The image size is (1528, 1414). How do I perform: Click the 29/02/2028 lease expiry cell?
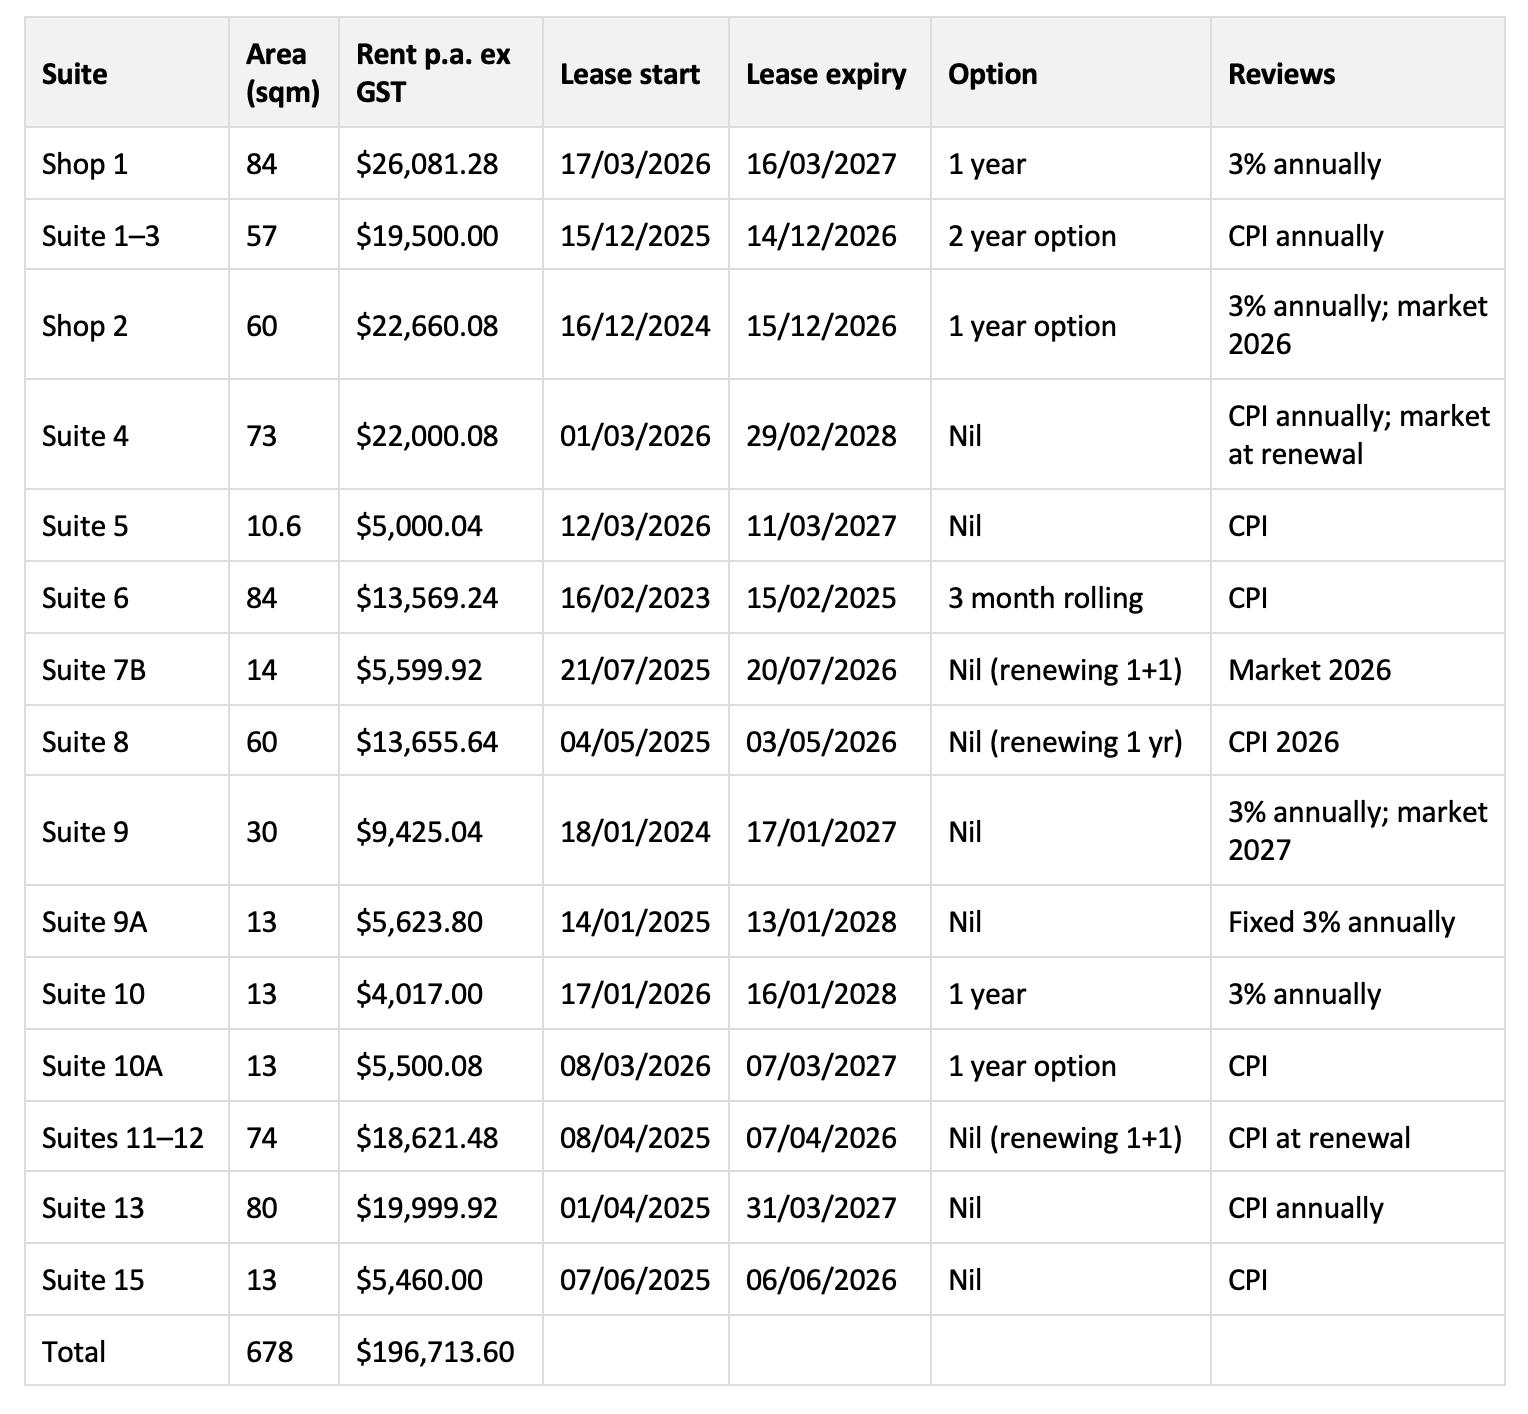tap(821, 436)
